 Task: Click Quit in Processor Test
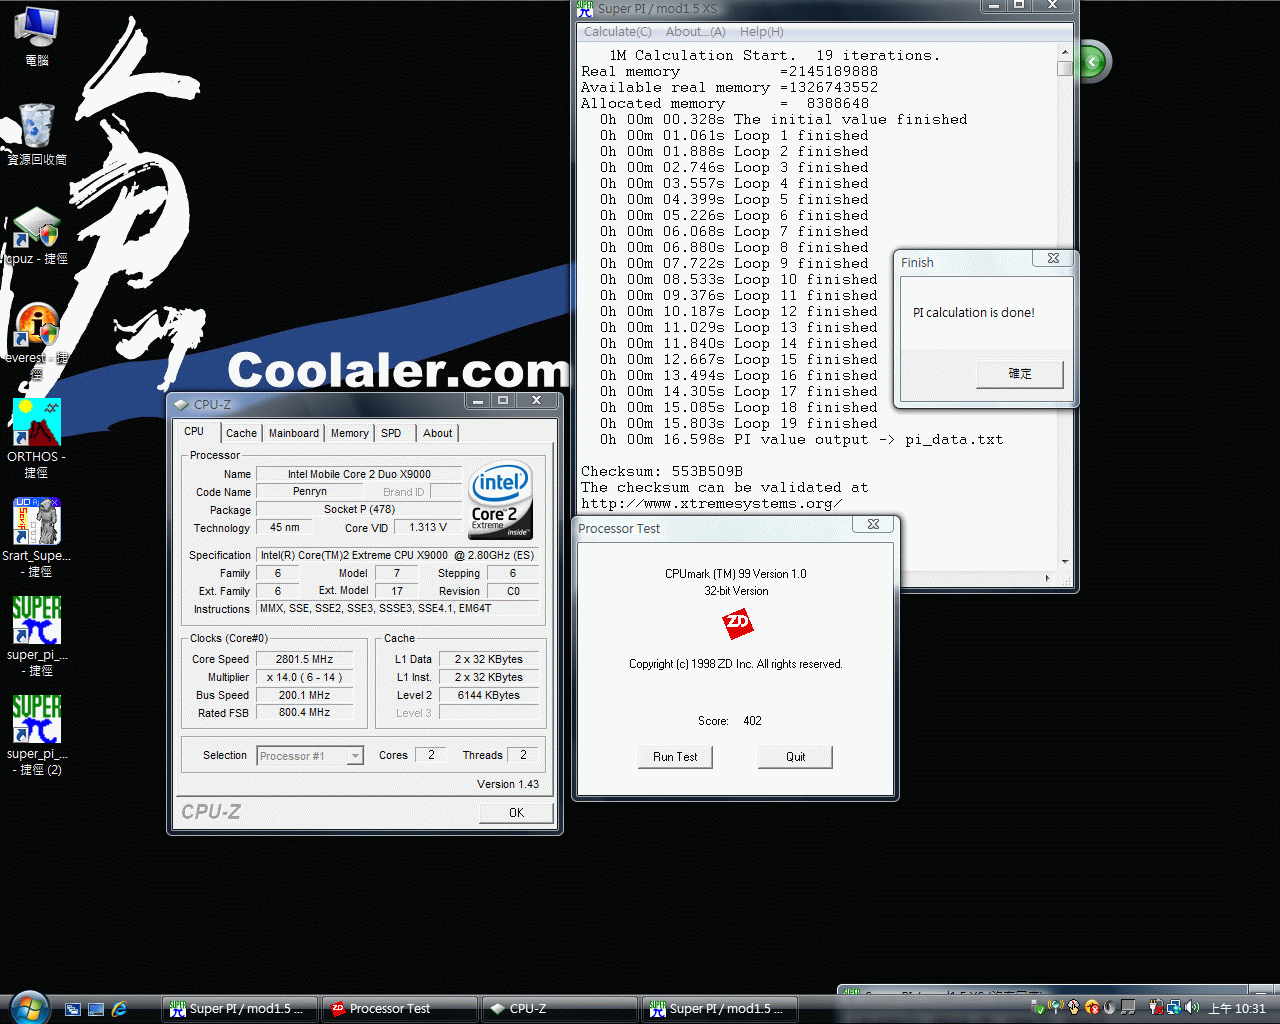point(795,757)
